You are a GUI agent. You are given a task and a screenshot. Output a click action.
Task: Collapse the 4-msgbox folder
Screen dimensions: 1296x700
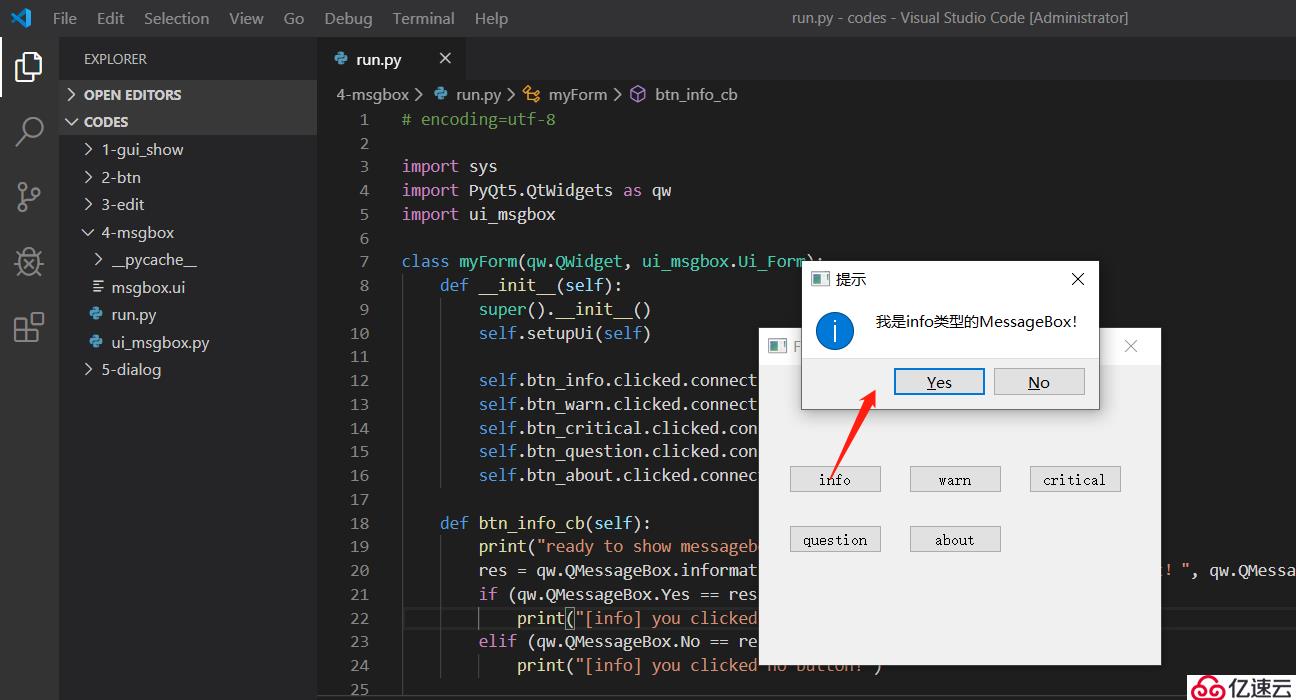[x=188, y=232]
